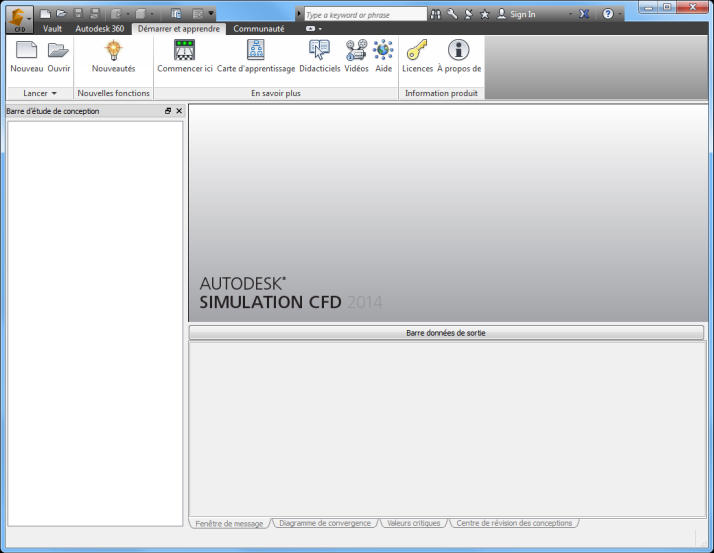Screen dimensions: 714x553
Task: Open the Valeurs critiques tab
Action: pos(413,523)
